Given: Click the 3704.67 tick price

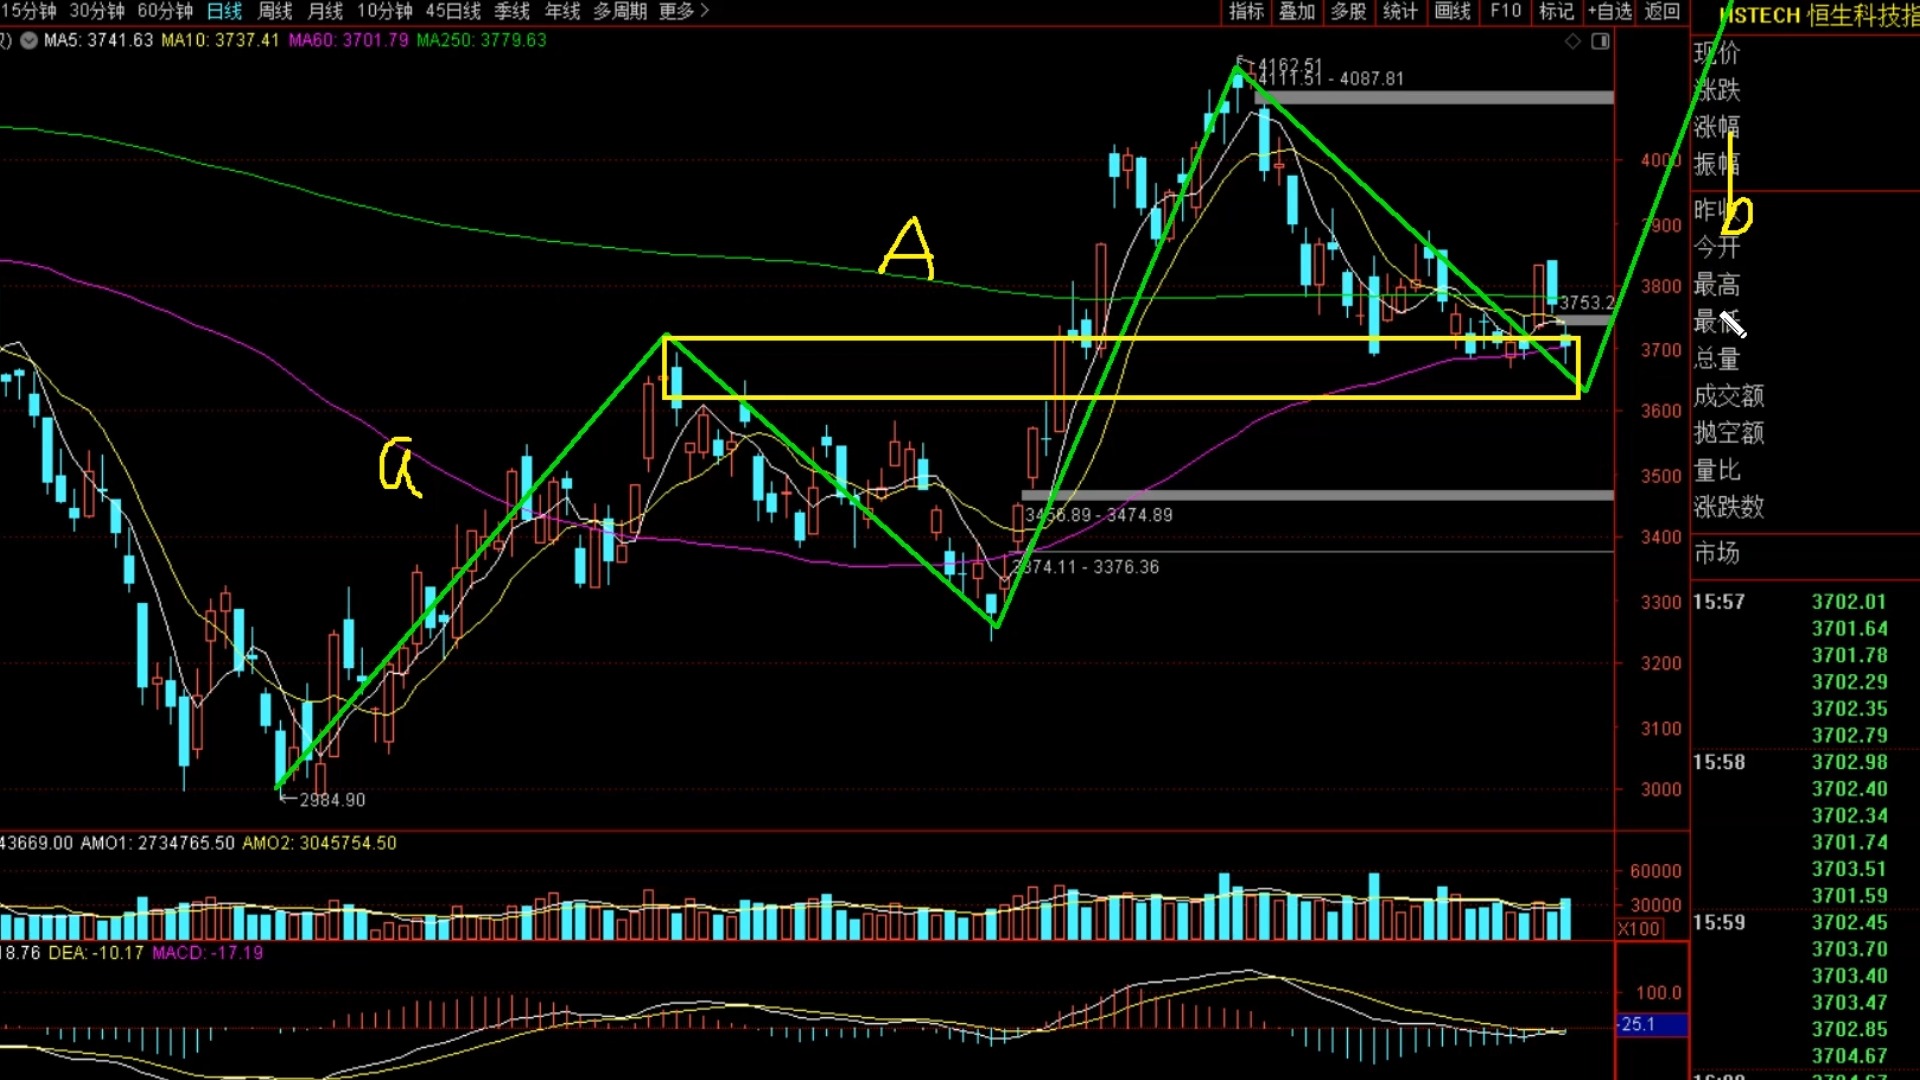Looking at the screenshot, I should [x=1849, y=1056].
